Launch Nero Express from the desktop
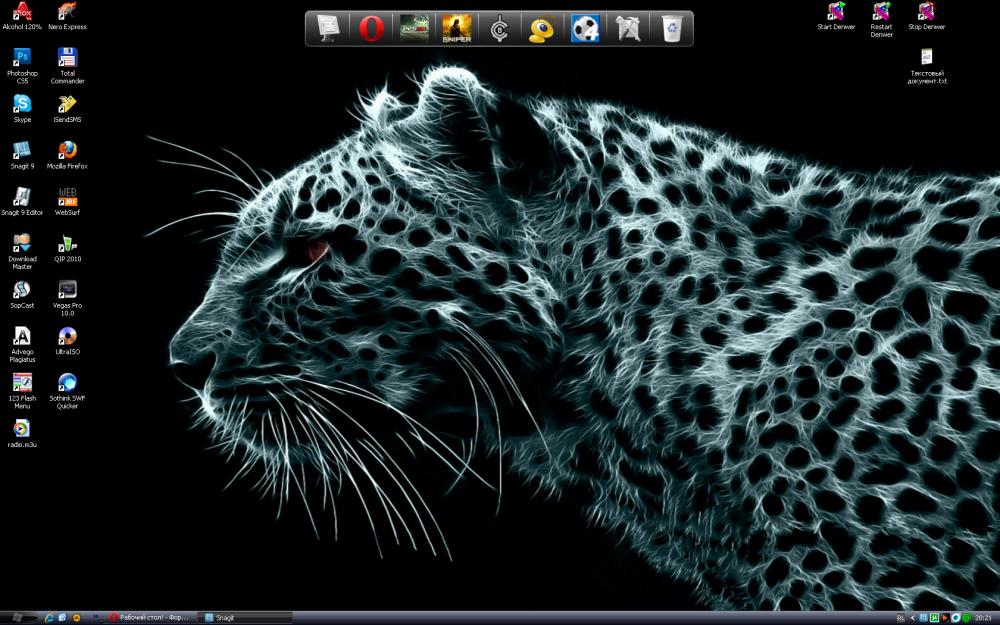 pos(67,13)
